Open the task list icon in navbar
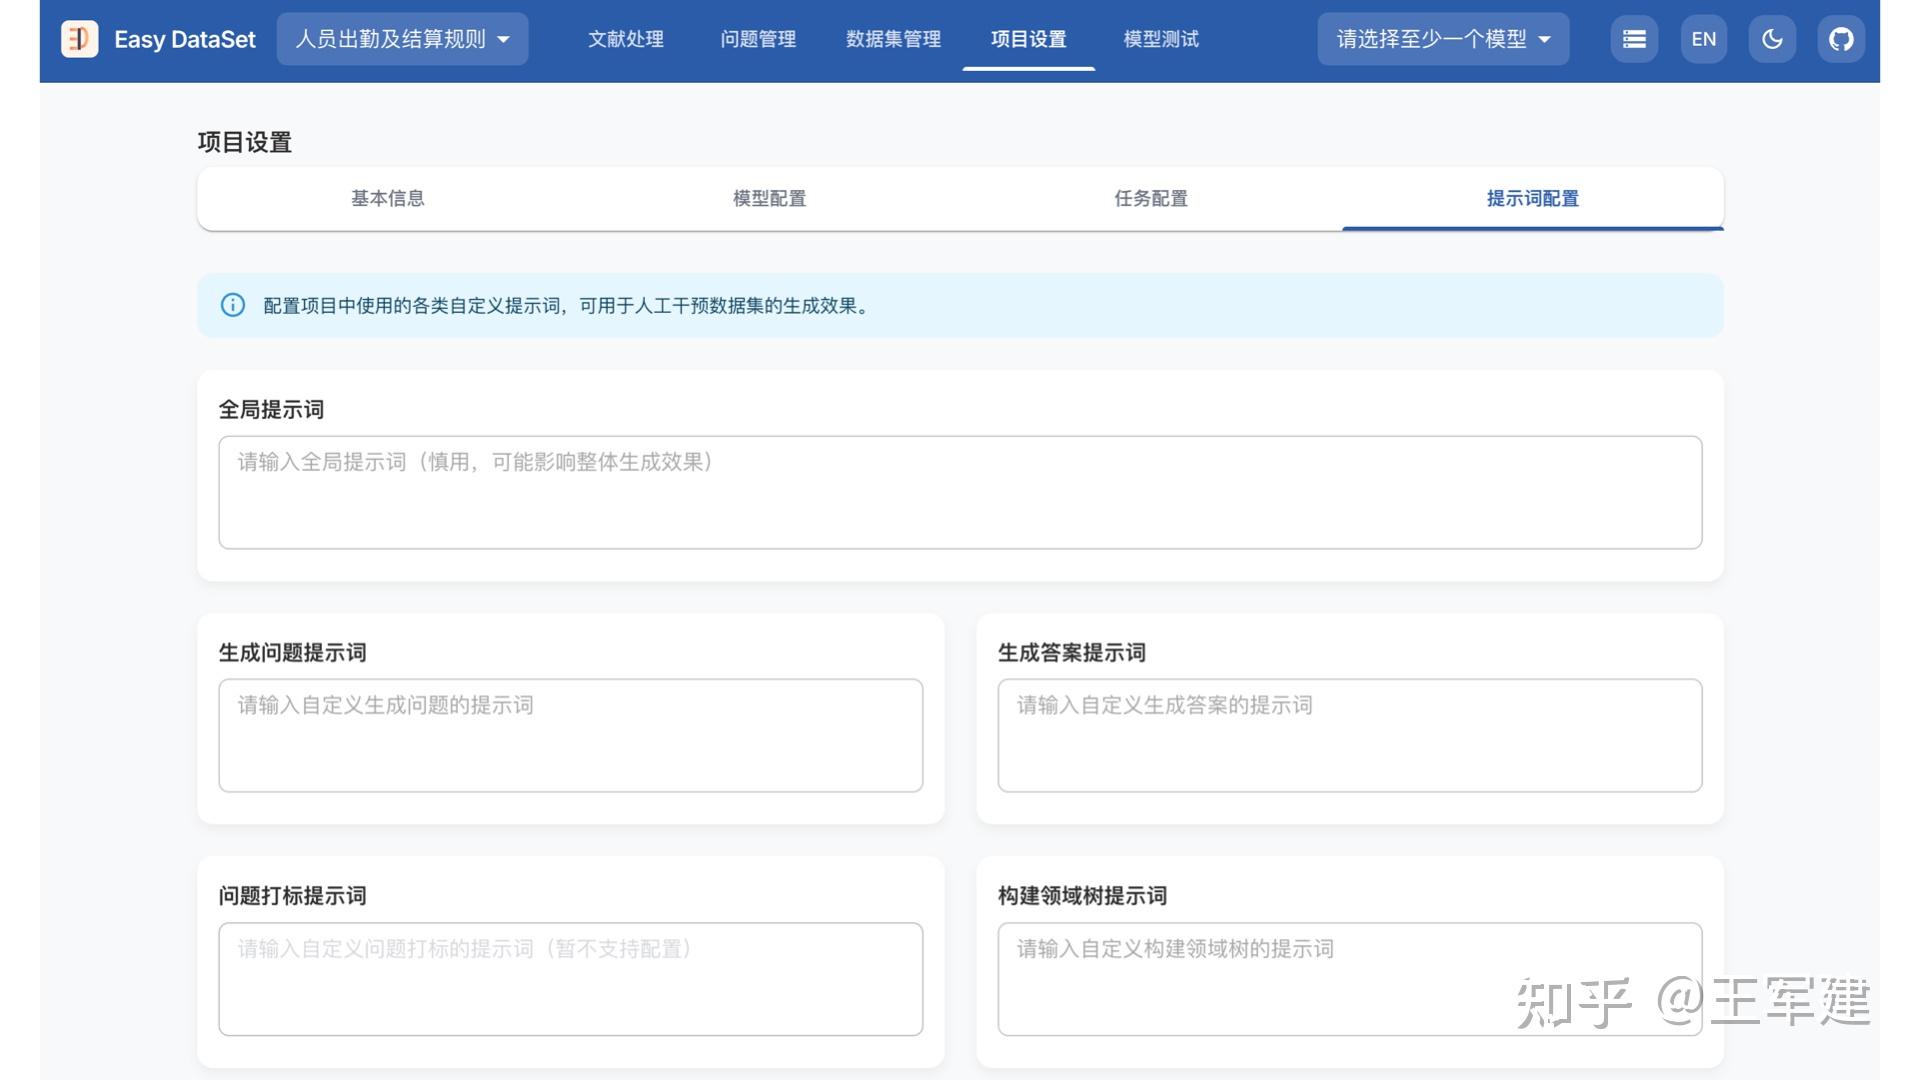The height and width of the screenshot is (1080, 1920). tap(1634, 39)
